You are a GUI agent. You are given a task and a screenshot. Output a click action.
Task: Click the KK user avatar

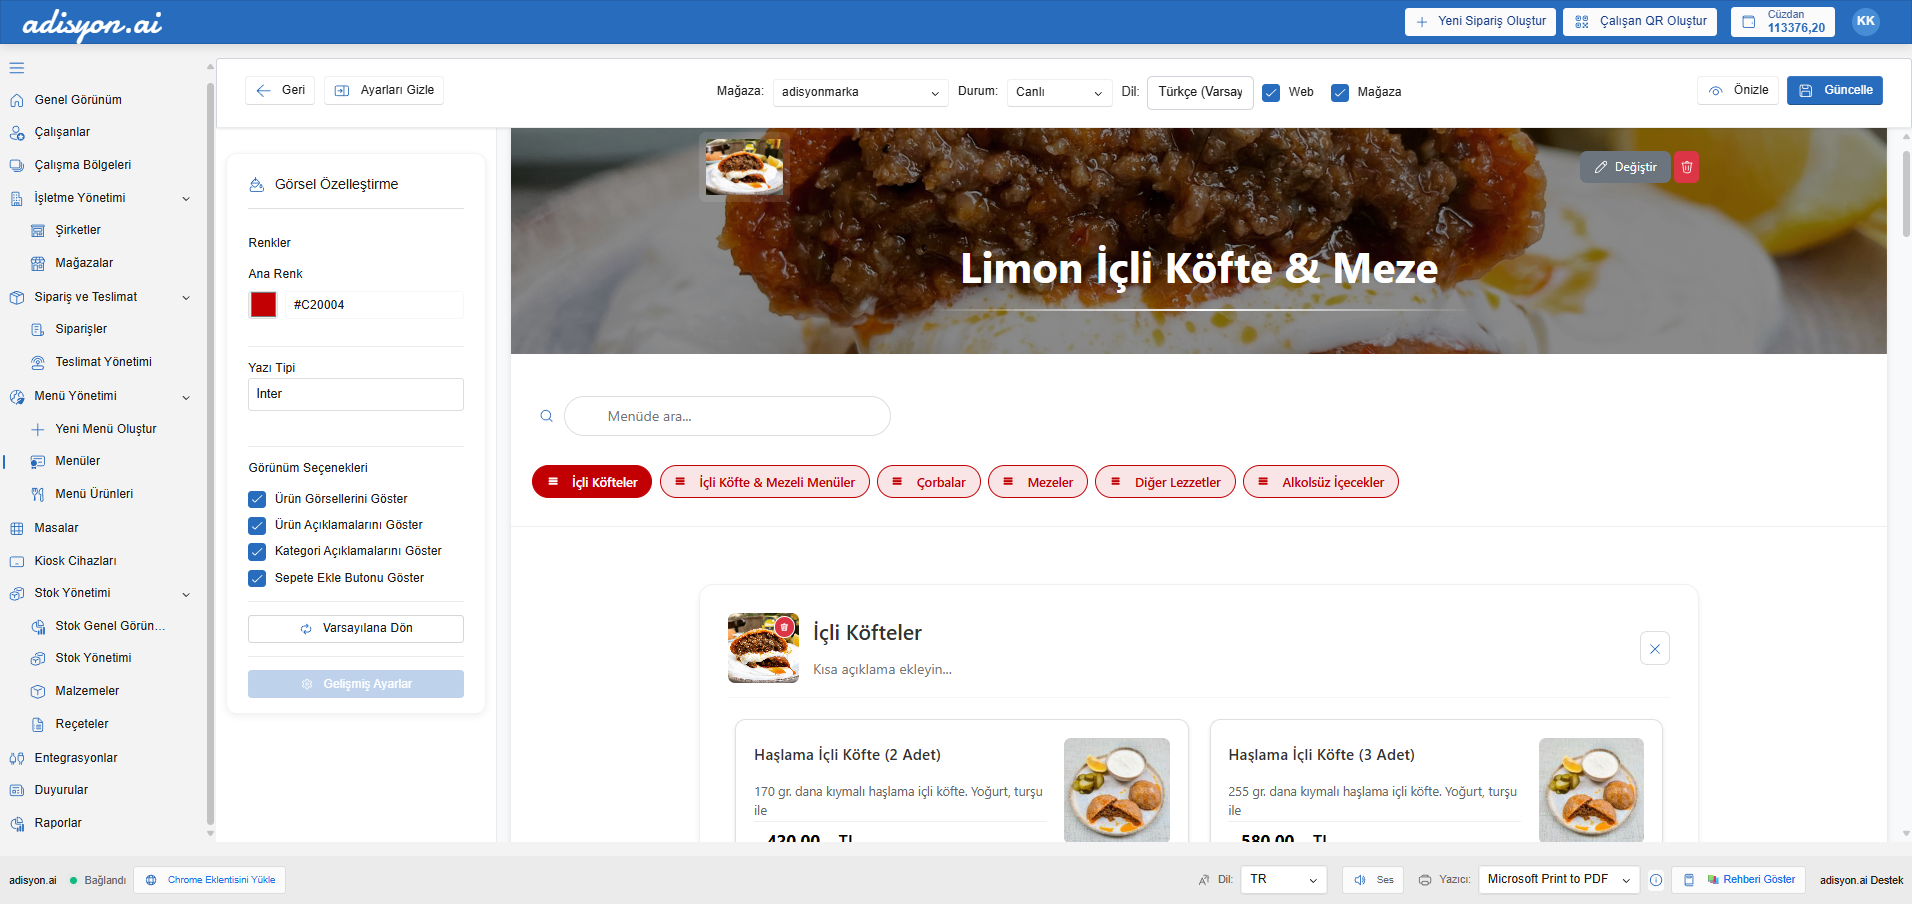click(1865, 22)
